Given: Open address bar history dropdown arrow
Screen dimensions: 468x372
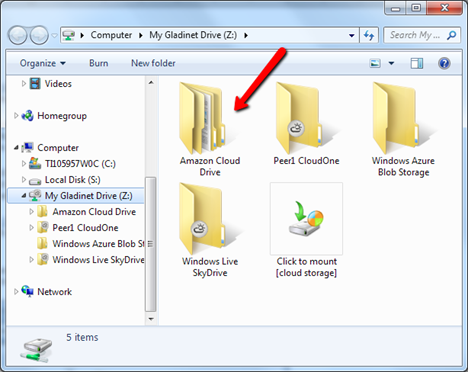Looking at the screenshot, I should click(352, 35).
